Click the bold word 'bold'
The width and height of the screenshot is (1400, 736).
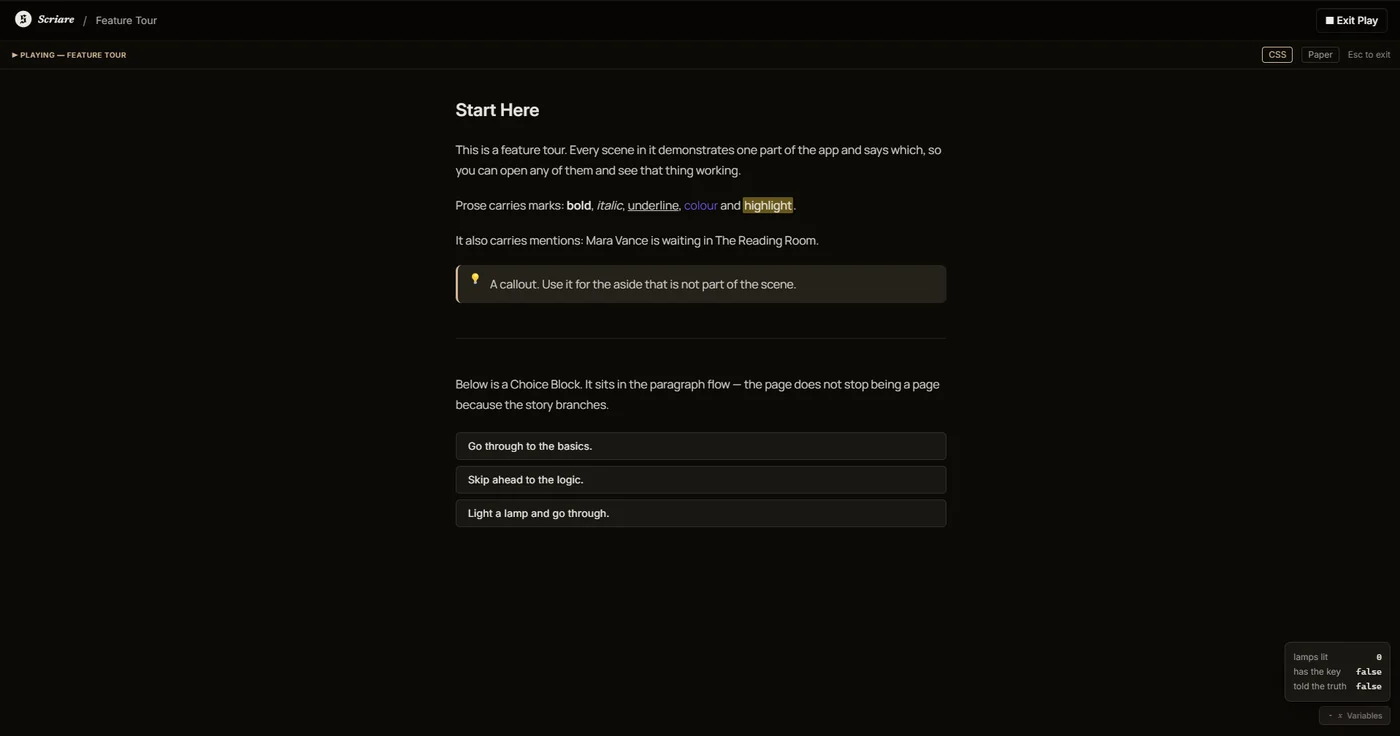pyautogui.click(x=579, y=205)
